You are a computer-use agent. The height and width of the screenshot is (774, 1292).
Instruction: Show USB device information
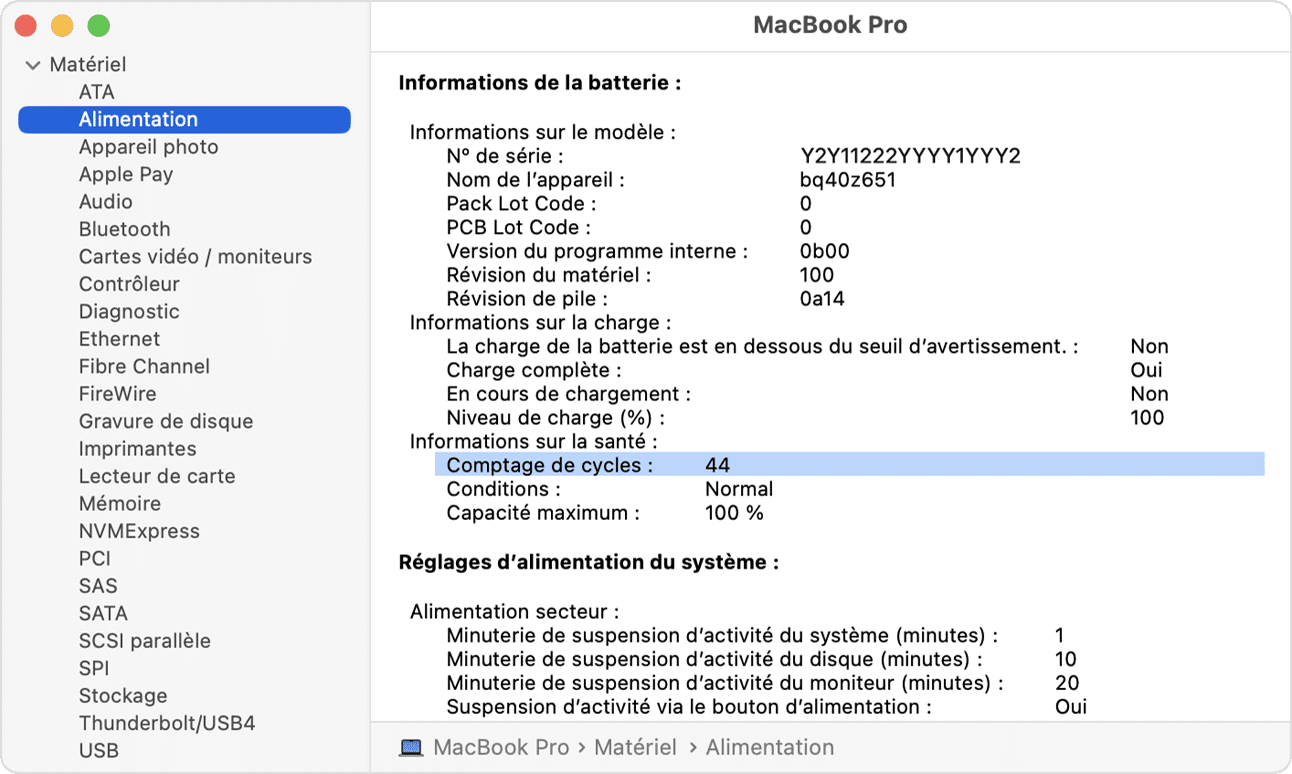(x=99, y=750)
